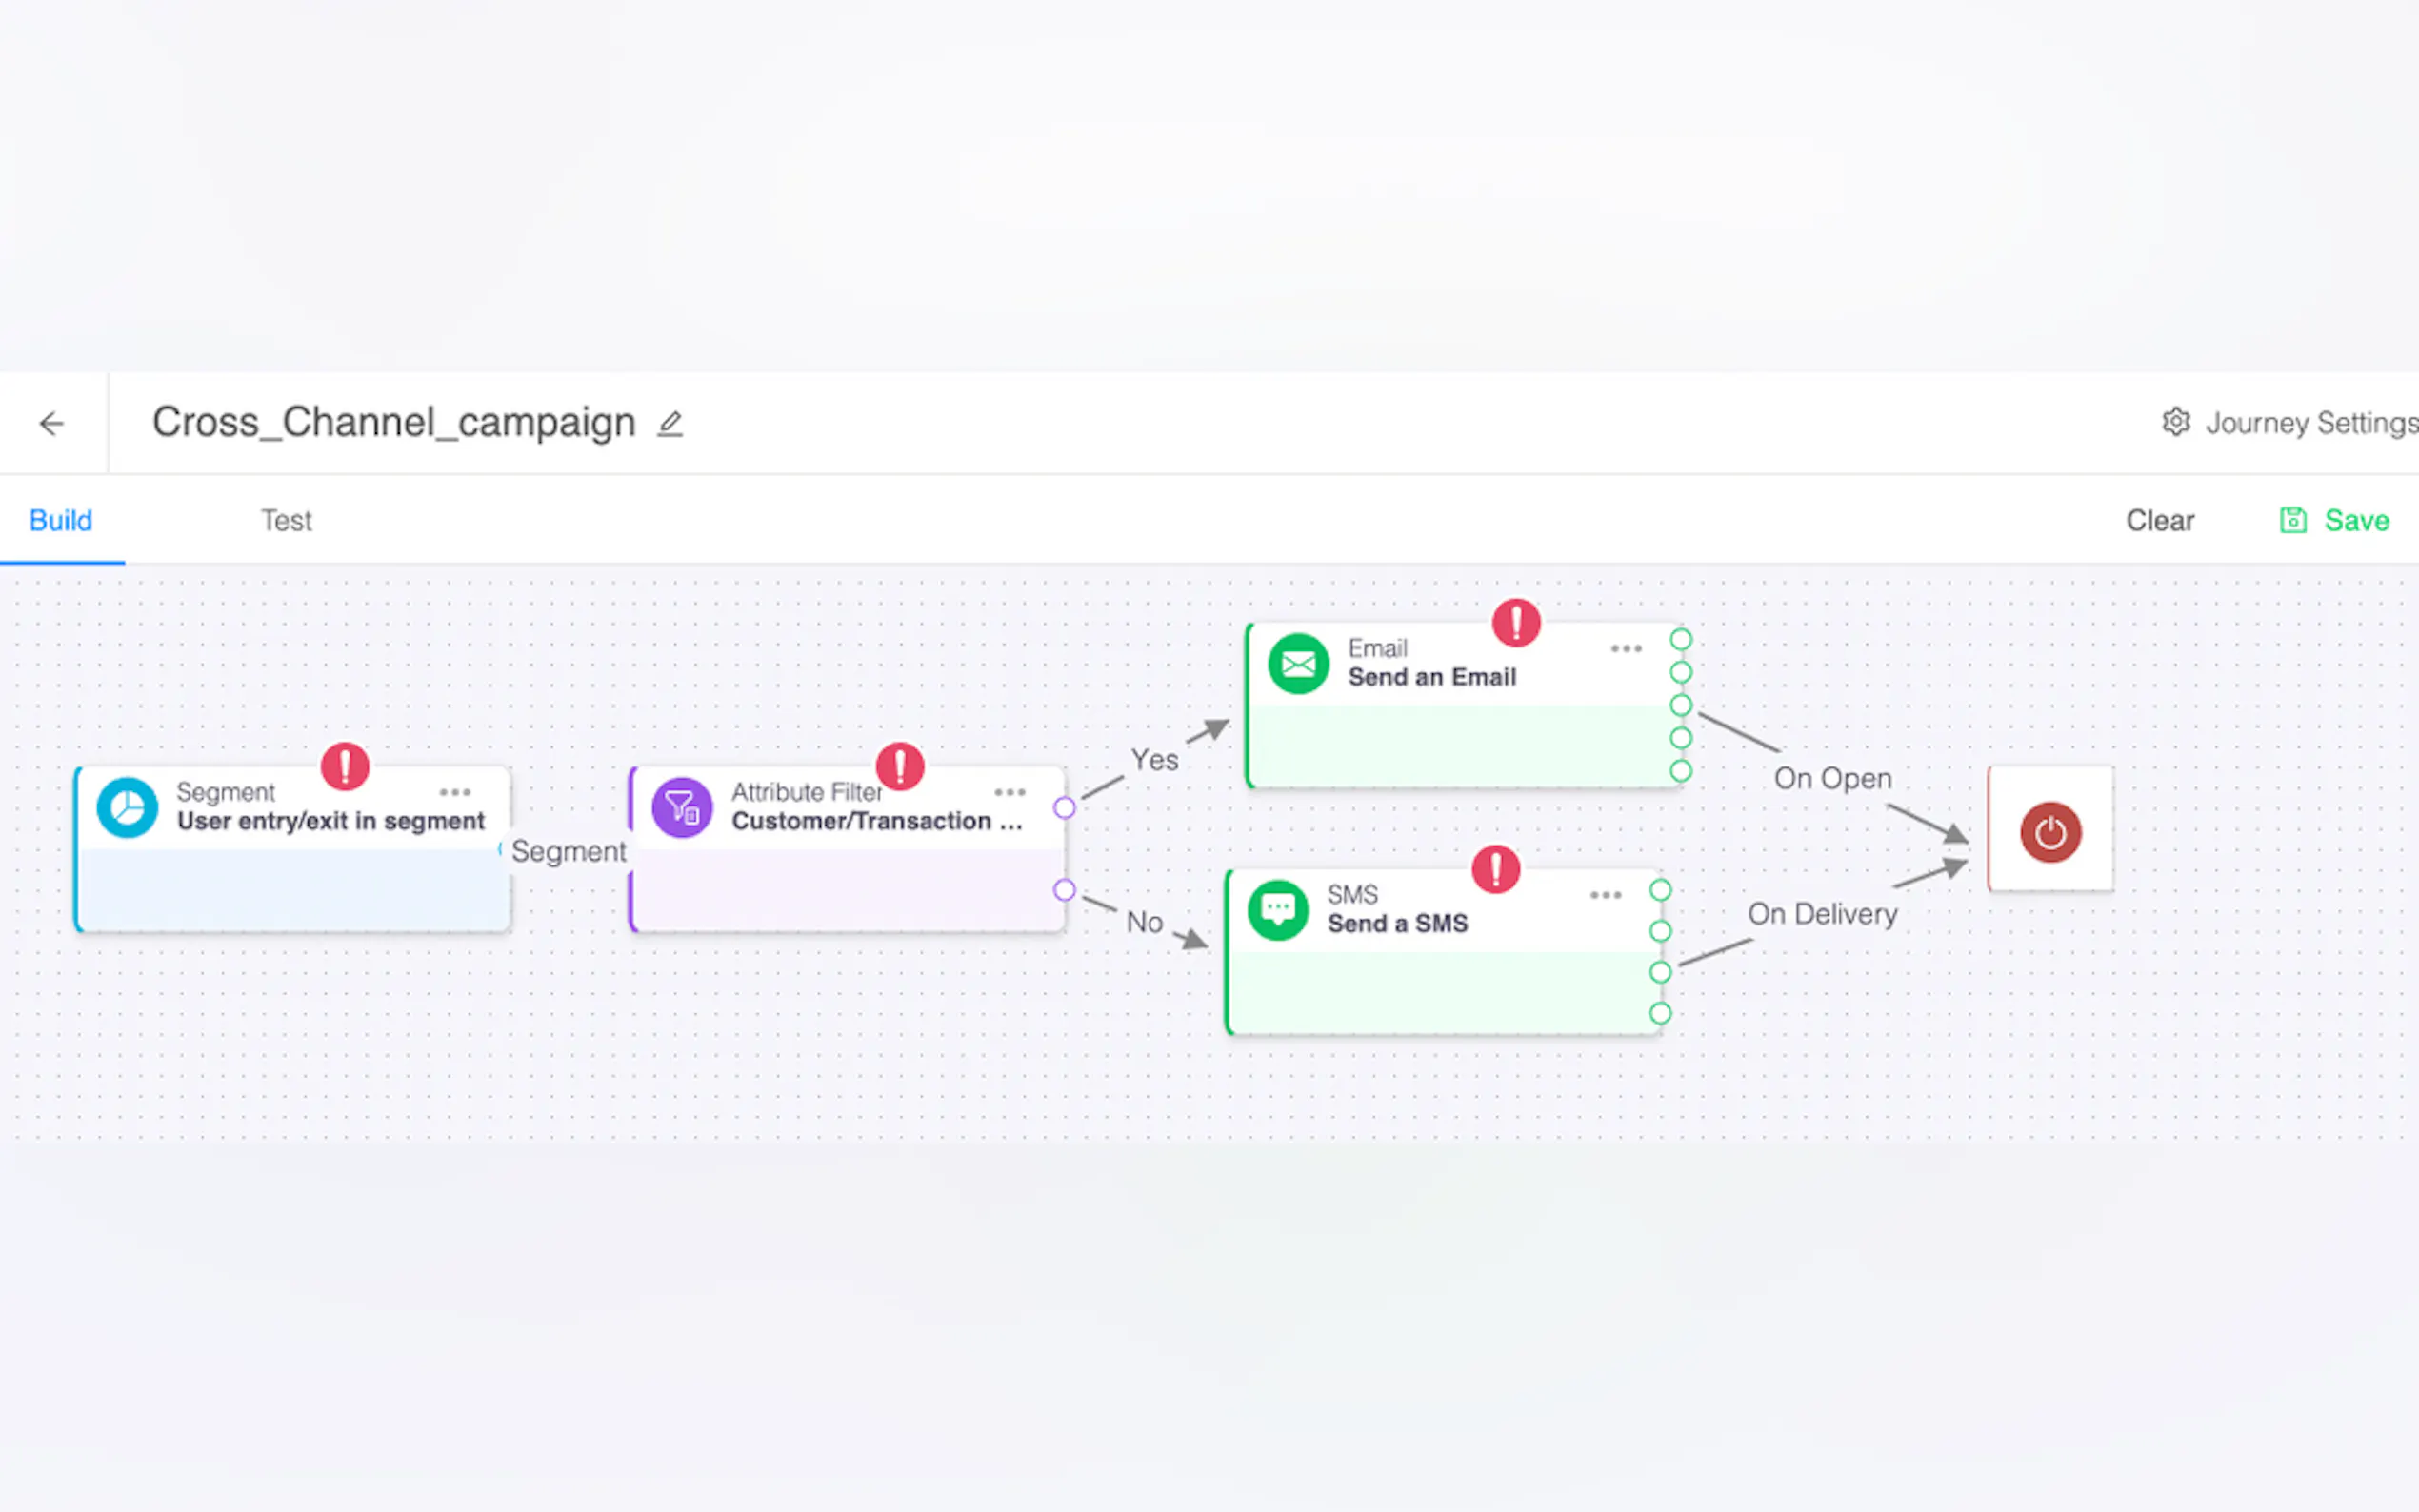
Task: Click the topmost output connector on Email node
Action: coord(1681,639)
